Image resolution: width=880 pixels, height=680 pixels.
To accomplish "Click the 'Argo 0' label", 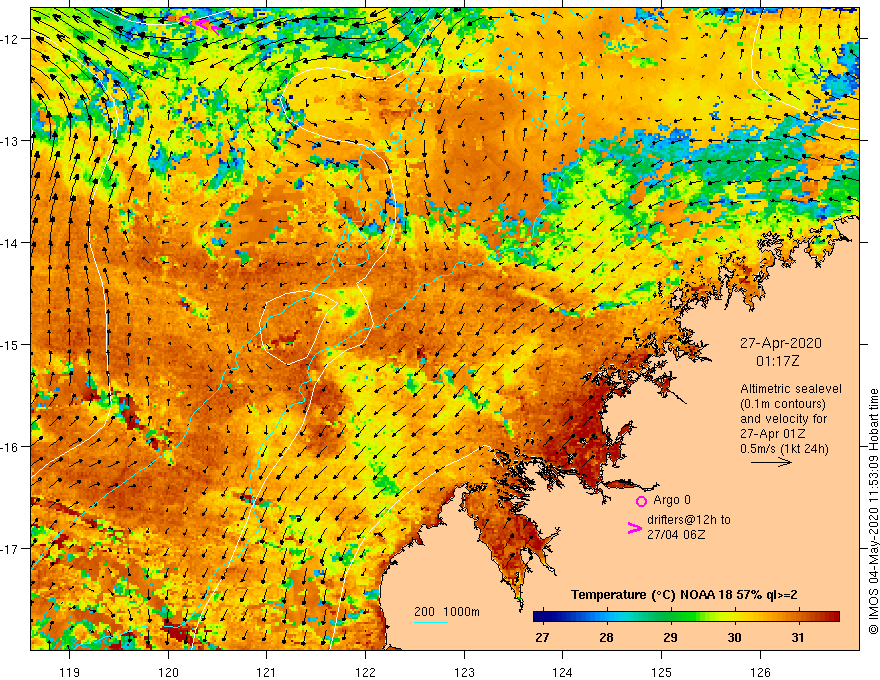I will coord(672,500).
